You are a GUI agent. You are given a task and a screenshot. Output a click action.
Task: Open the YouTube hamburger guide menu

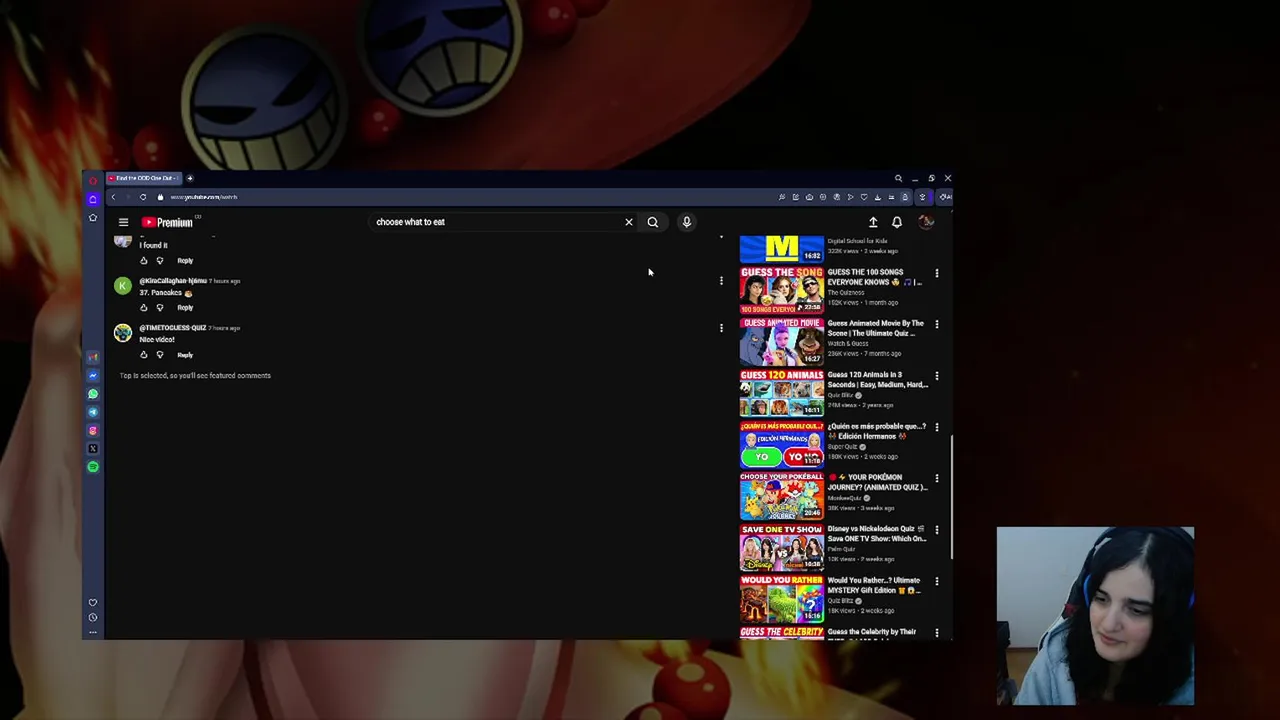coord(123,222)
